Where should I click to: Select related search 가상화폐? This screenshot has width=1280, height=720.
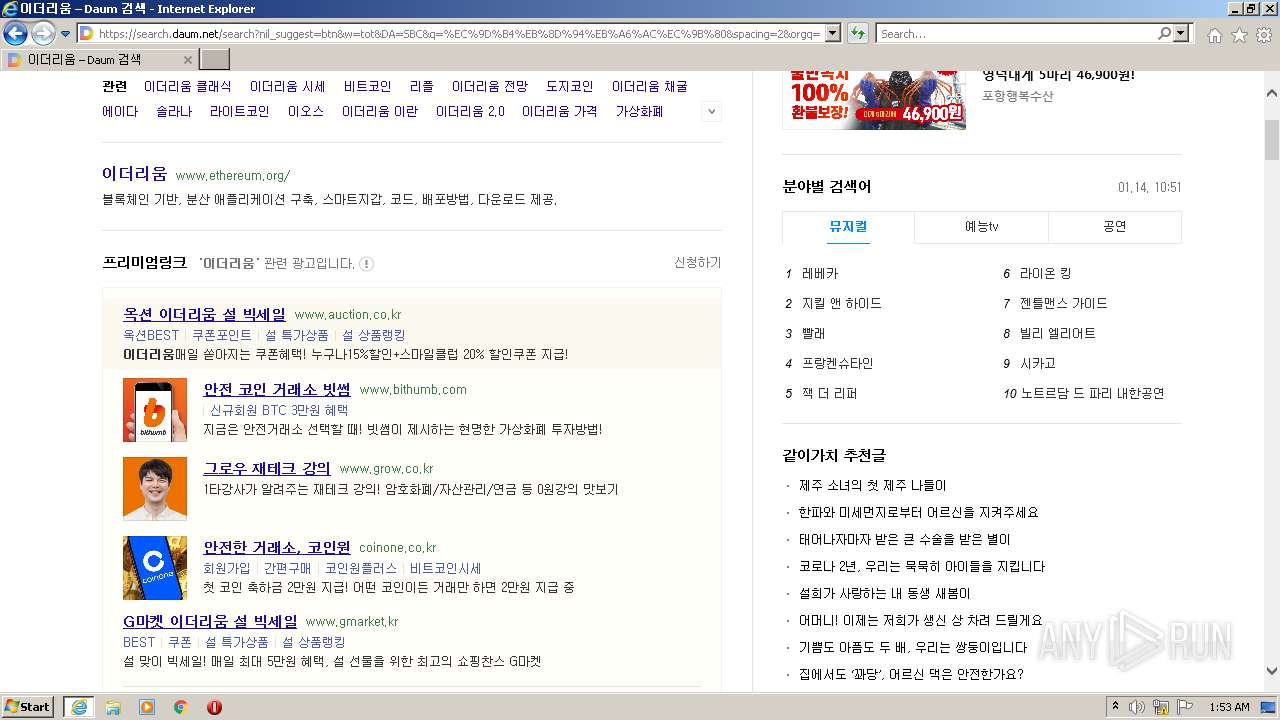639,112
